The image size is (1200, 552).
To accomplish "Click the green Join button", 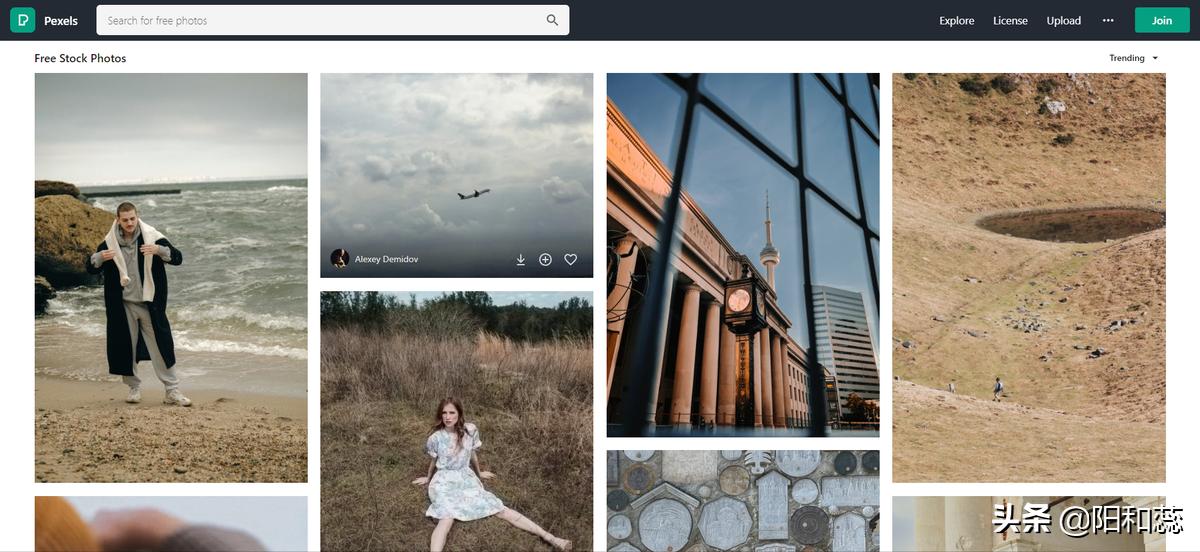I will click(1161, 20).
